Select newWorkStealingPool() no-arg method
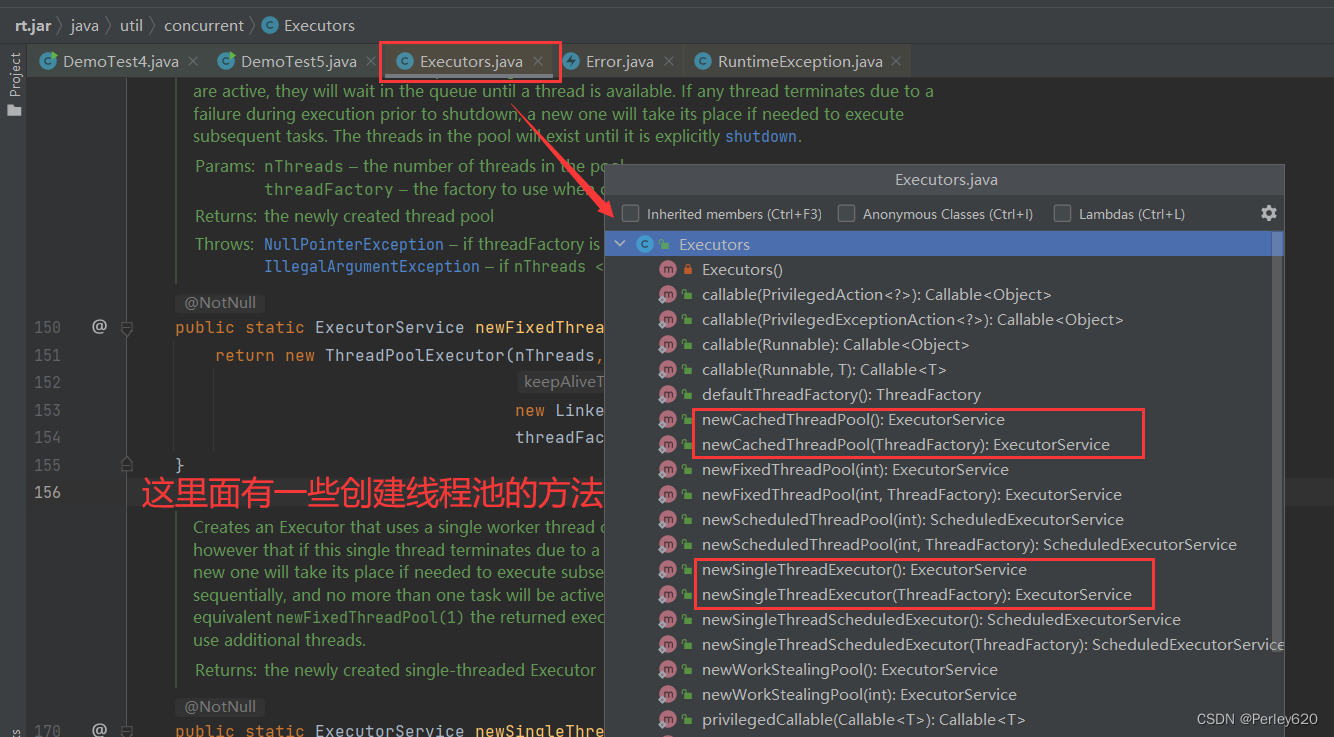 click(x=850, y=670)
